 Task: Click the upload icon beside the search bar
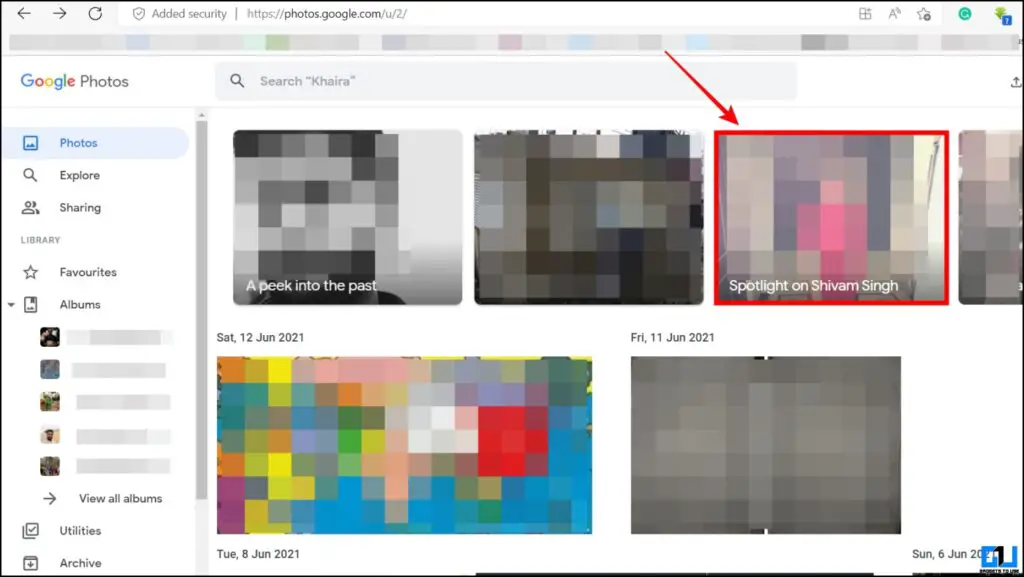coord(1016,82)
